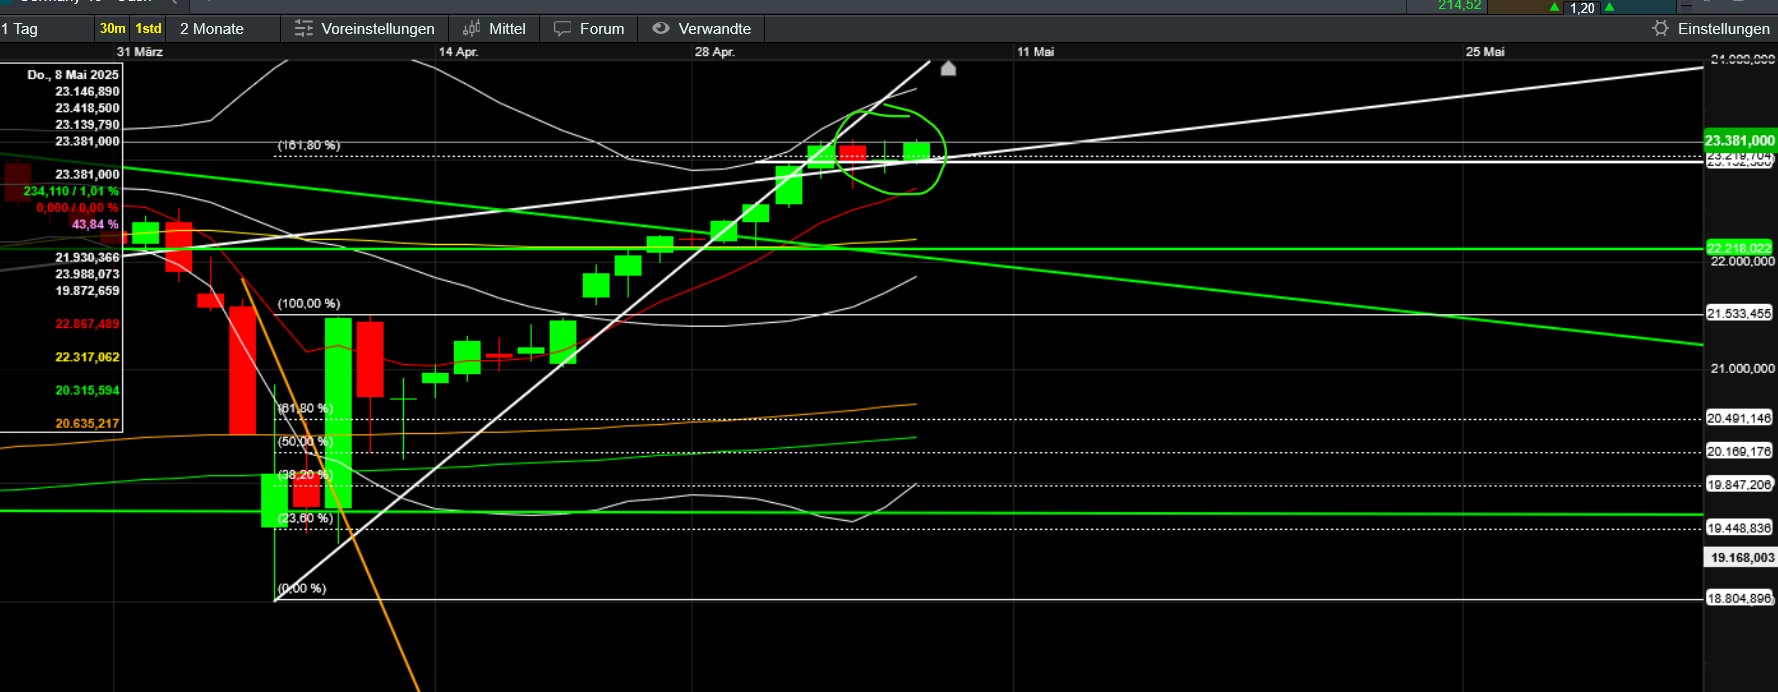Click the 19.872,659 value in data box
This screenshot has height=692, width=1778.
[87, 291]
